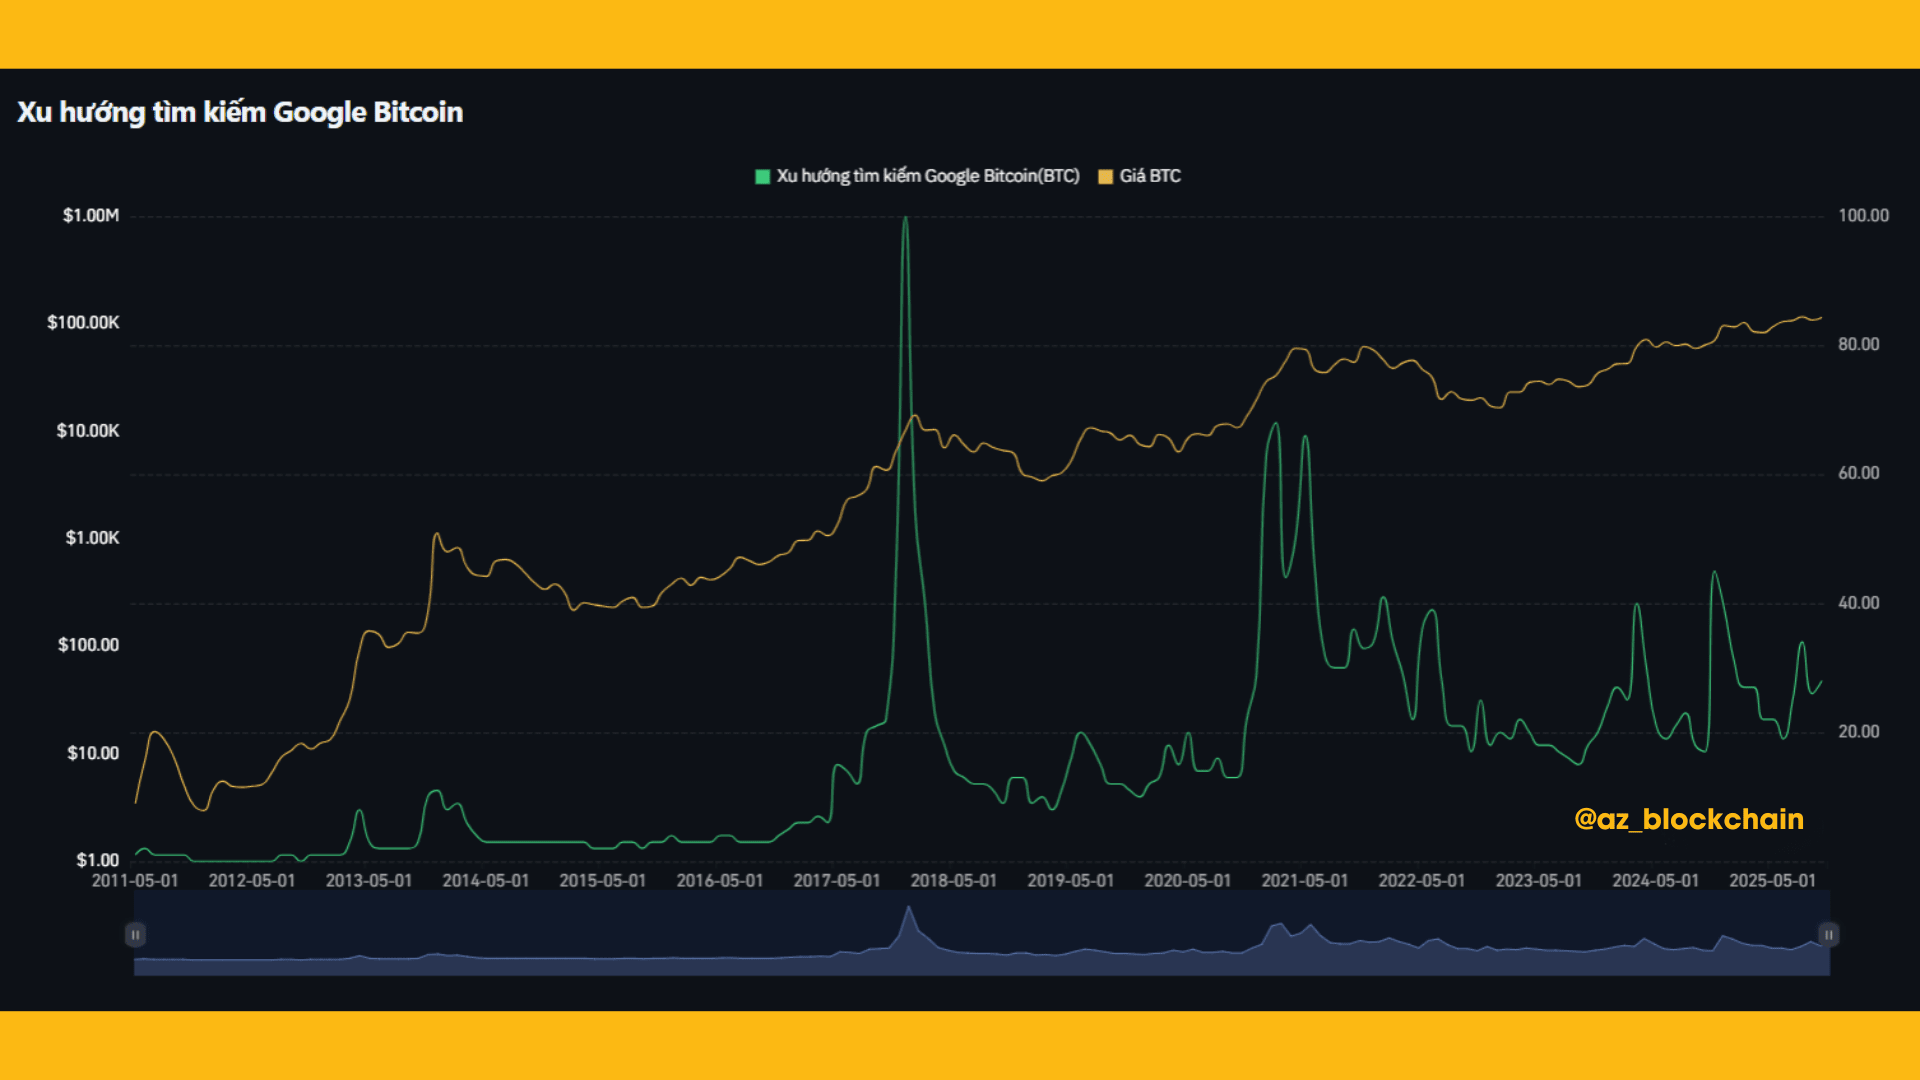Image resolution: width=1920 pixels, height=1080 pixels.
Task: Click the right range slider handle
Action: click(1828, 934)
